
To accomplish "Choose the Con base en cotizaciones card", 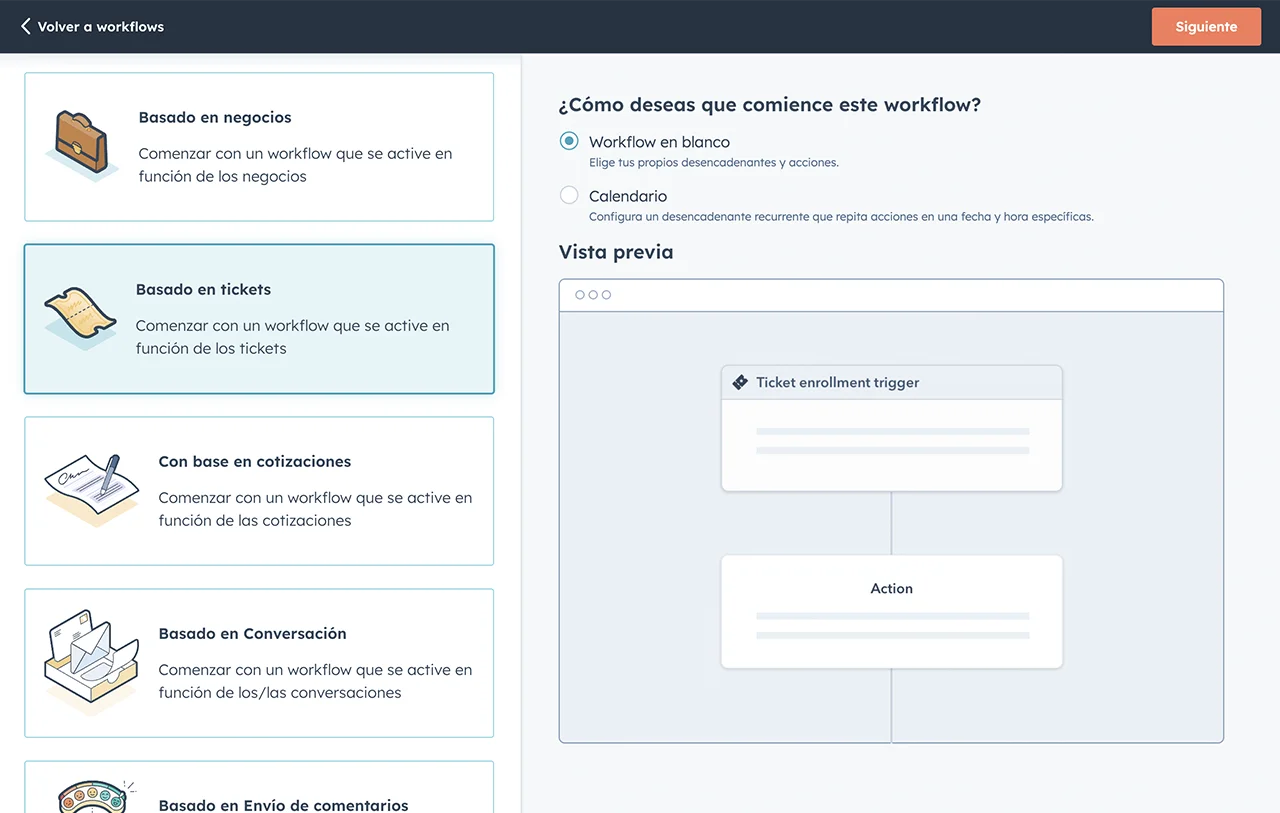I will pos(259,491).
